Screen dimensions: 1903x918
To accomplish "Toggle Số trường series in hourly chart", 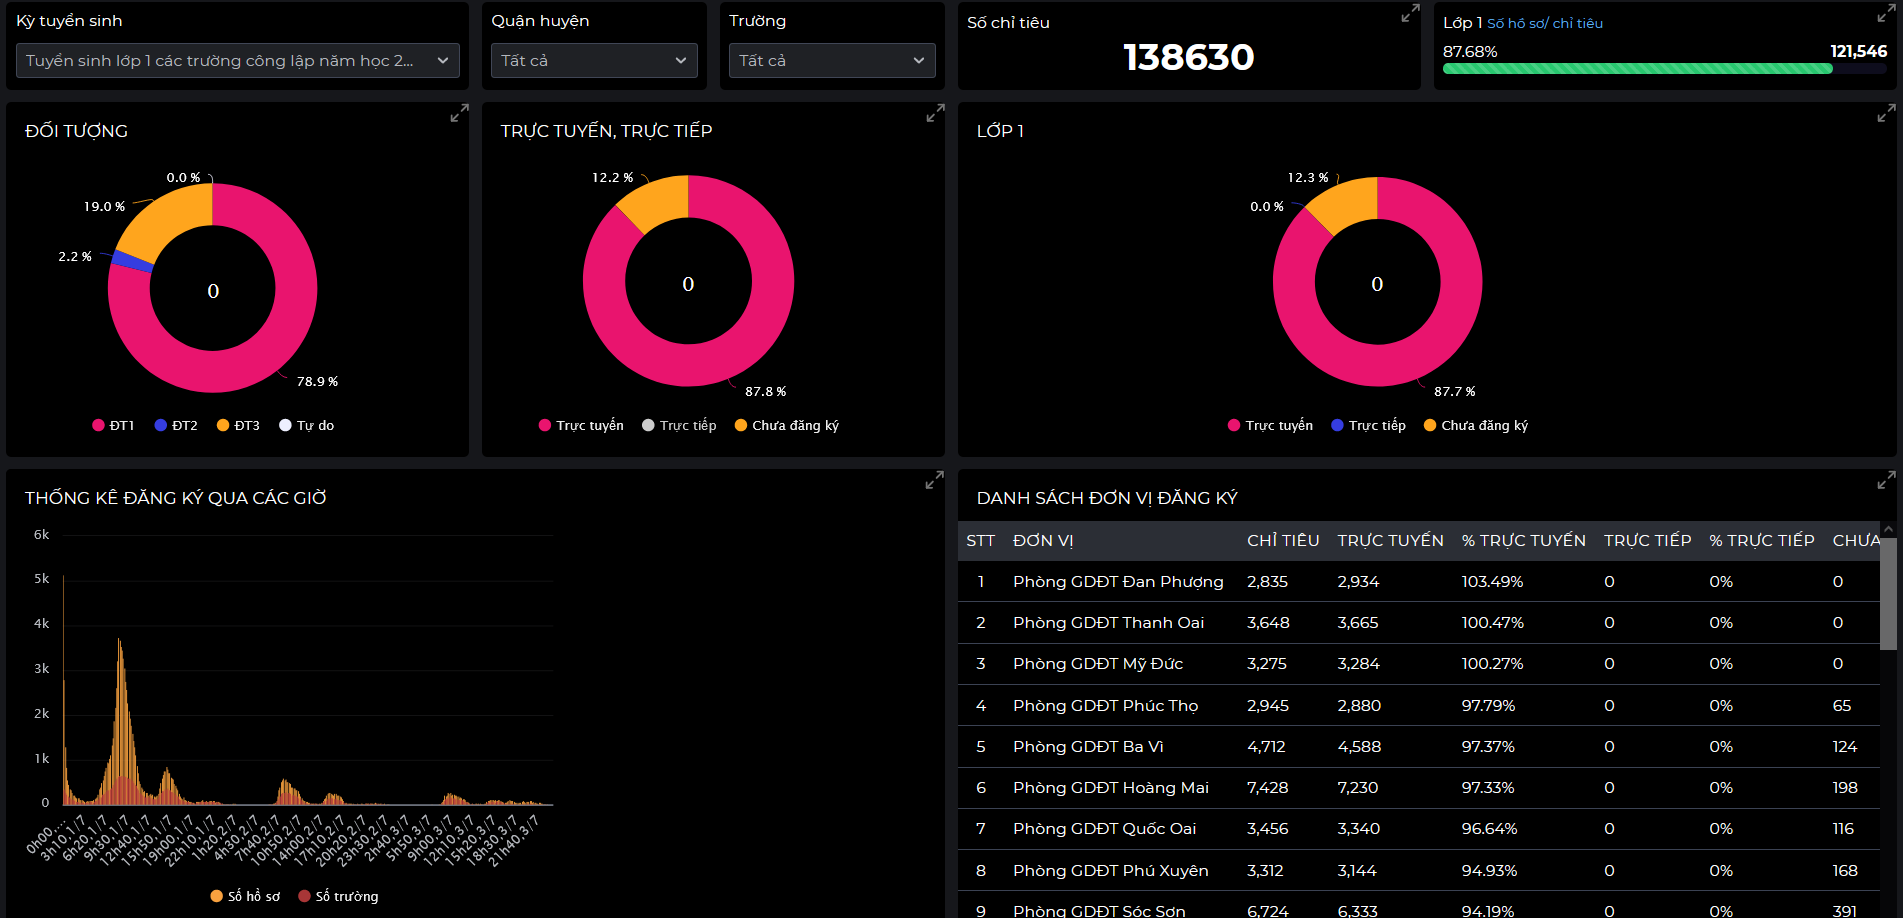I will (x=338, y=896).
